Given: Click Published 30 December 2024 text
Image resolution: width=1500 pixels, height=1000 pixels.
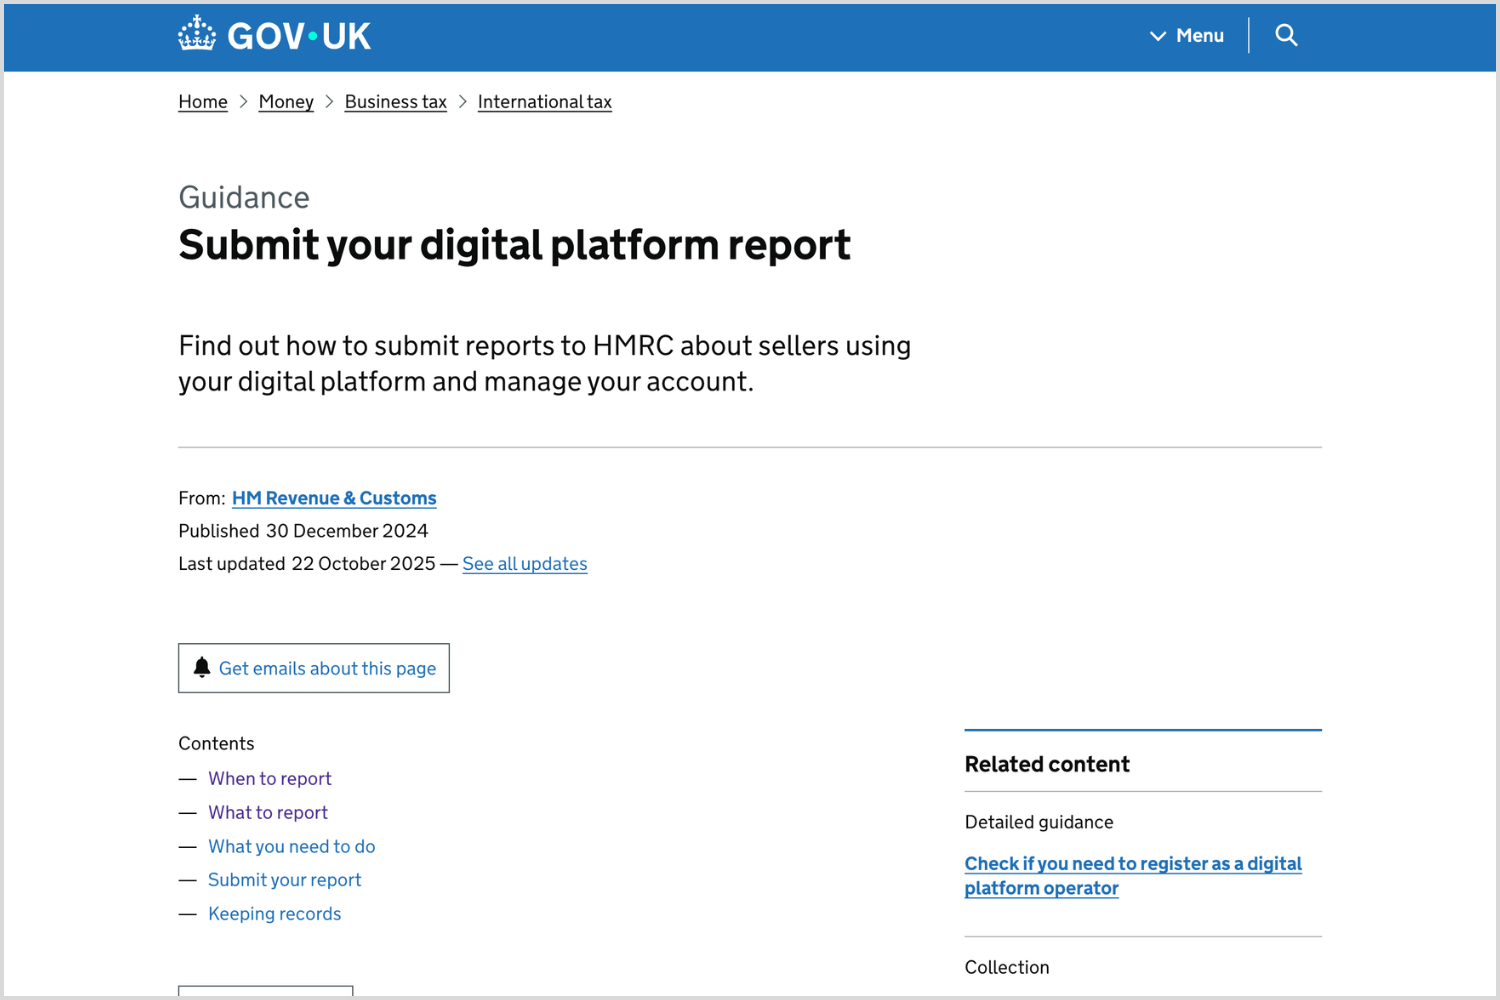Looking at the screenshot, I should 303,531.
